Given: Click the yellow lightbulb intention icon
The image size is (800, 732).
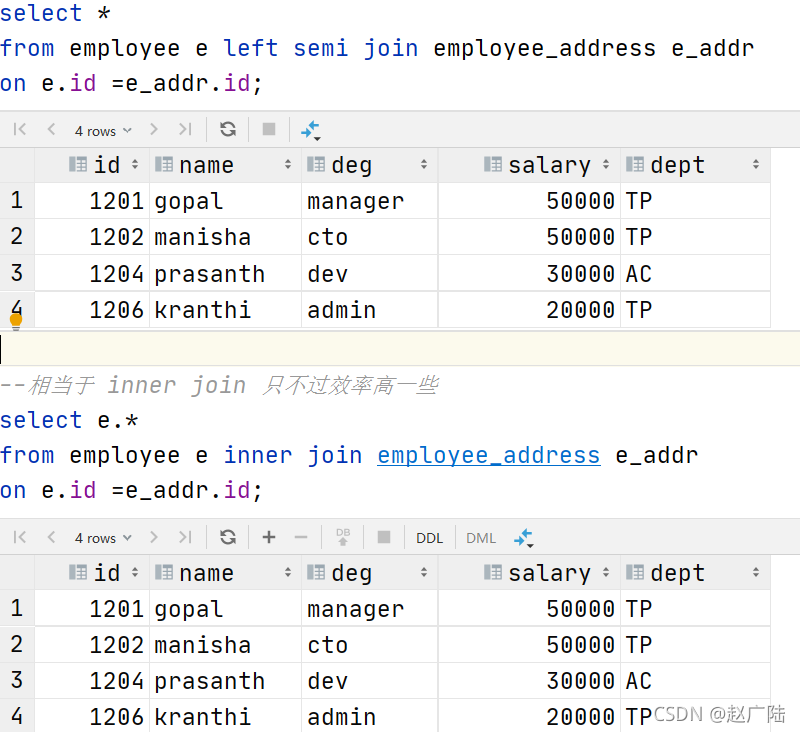Looking at the screenshot, I should pos(16,321).
